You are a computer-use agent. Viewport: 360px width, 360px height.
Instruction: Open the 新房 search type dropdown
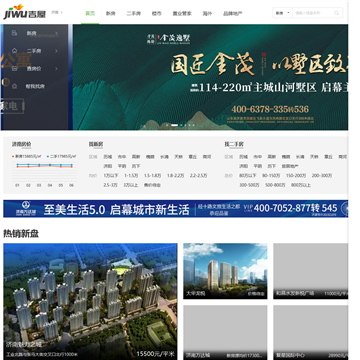(x=282, y=13)
